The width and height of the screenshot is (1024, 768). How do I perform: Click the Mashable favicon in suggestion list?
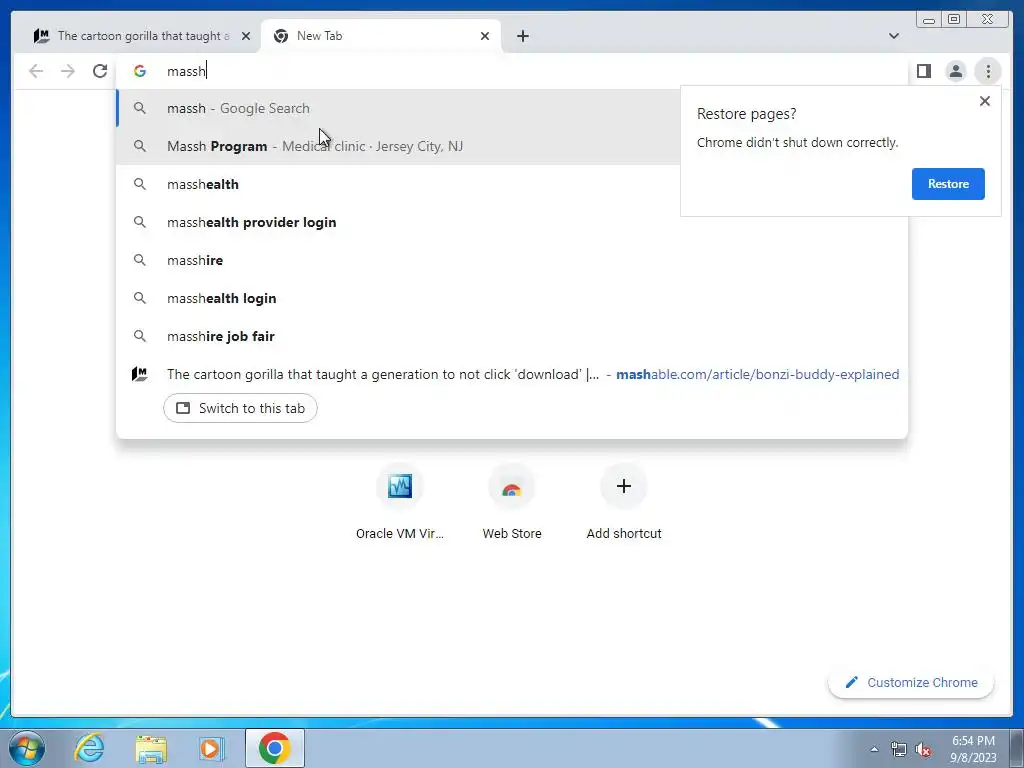click(x=139, y=374)
